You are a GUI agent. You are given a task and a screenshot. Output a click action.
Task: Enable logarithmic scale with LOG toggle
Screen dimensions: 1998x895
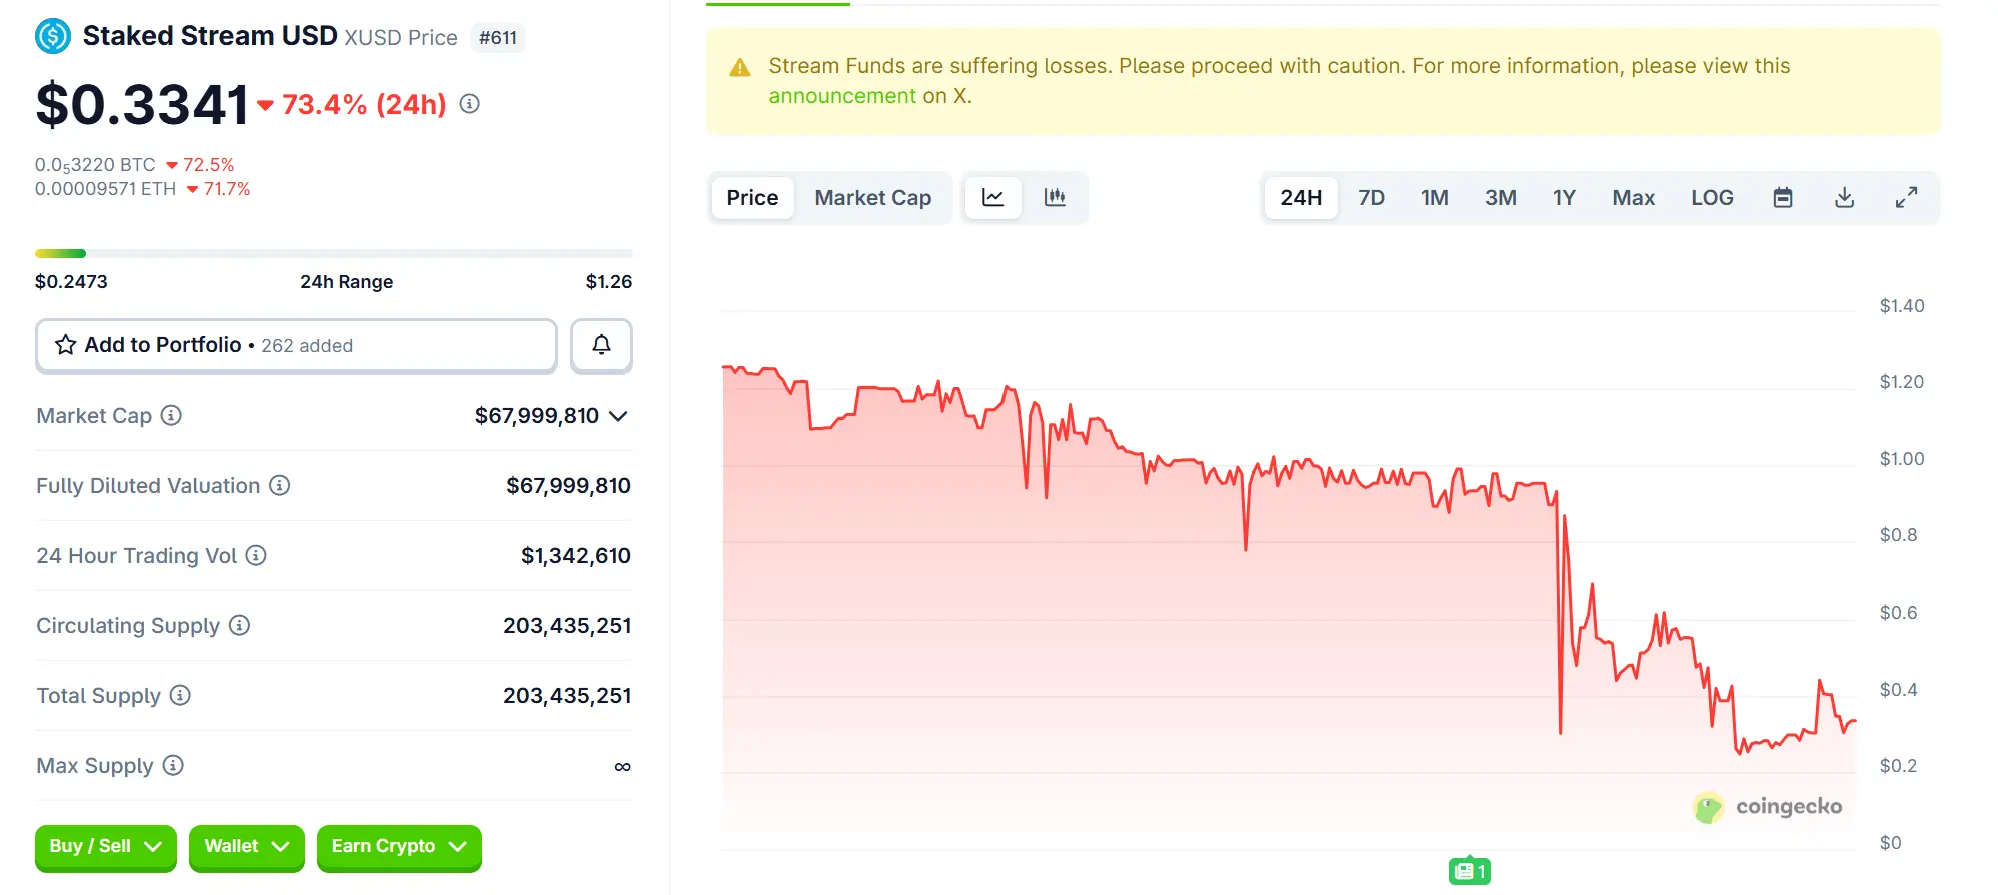(x=1712, y=197)
